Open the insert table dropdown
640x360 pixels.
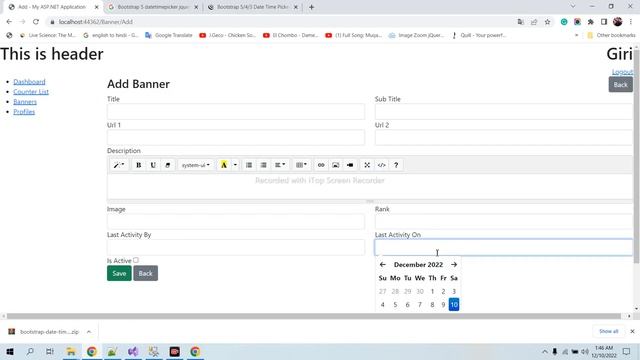click(301, 165)
